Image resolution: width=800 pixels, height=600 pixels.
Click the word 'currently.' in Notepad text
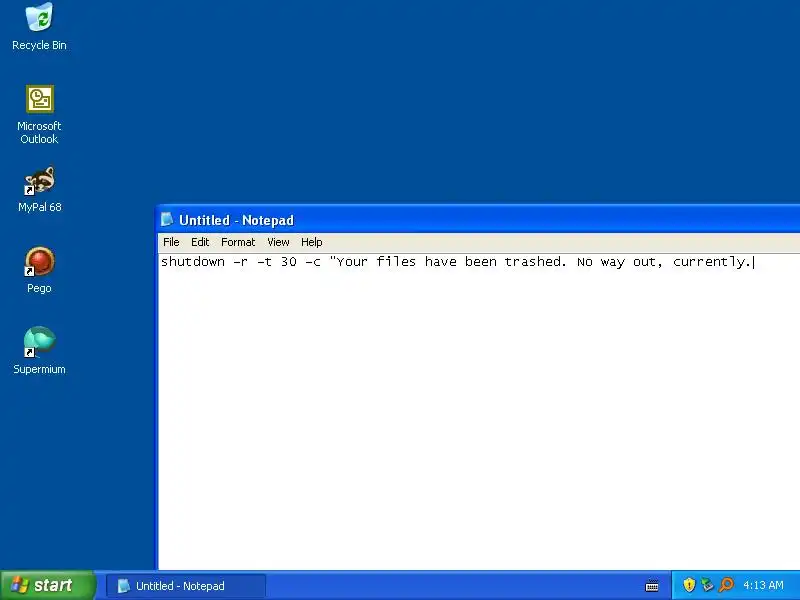pos(712,262)
